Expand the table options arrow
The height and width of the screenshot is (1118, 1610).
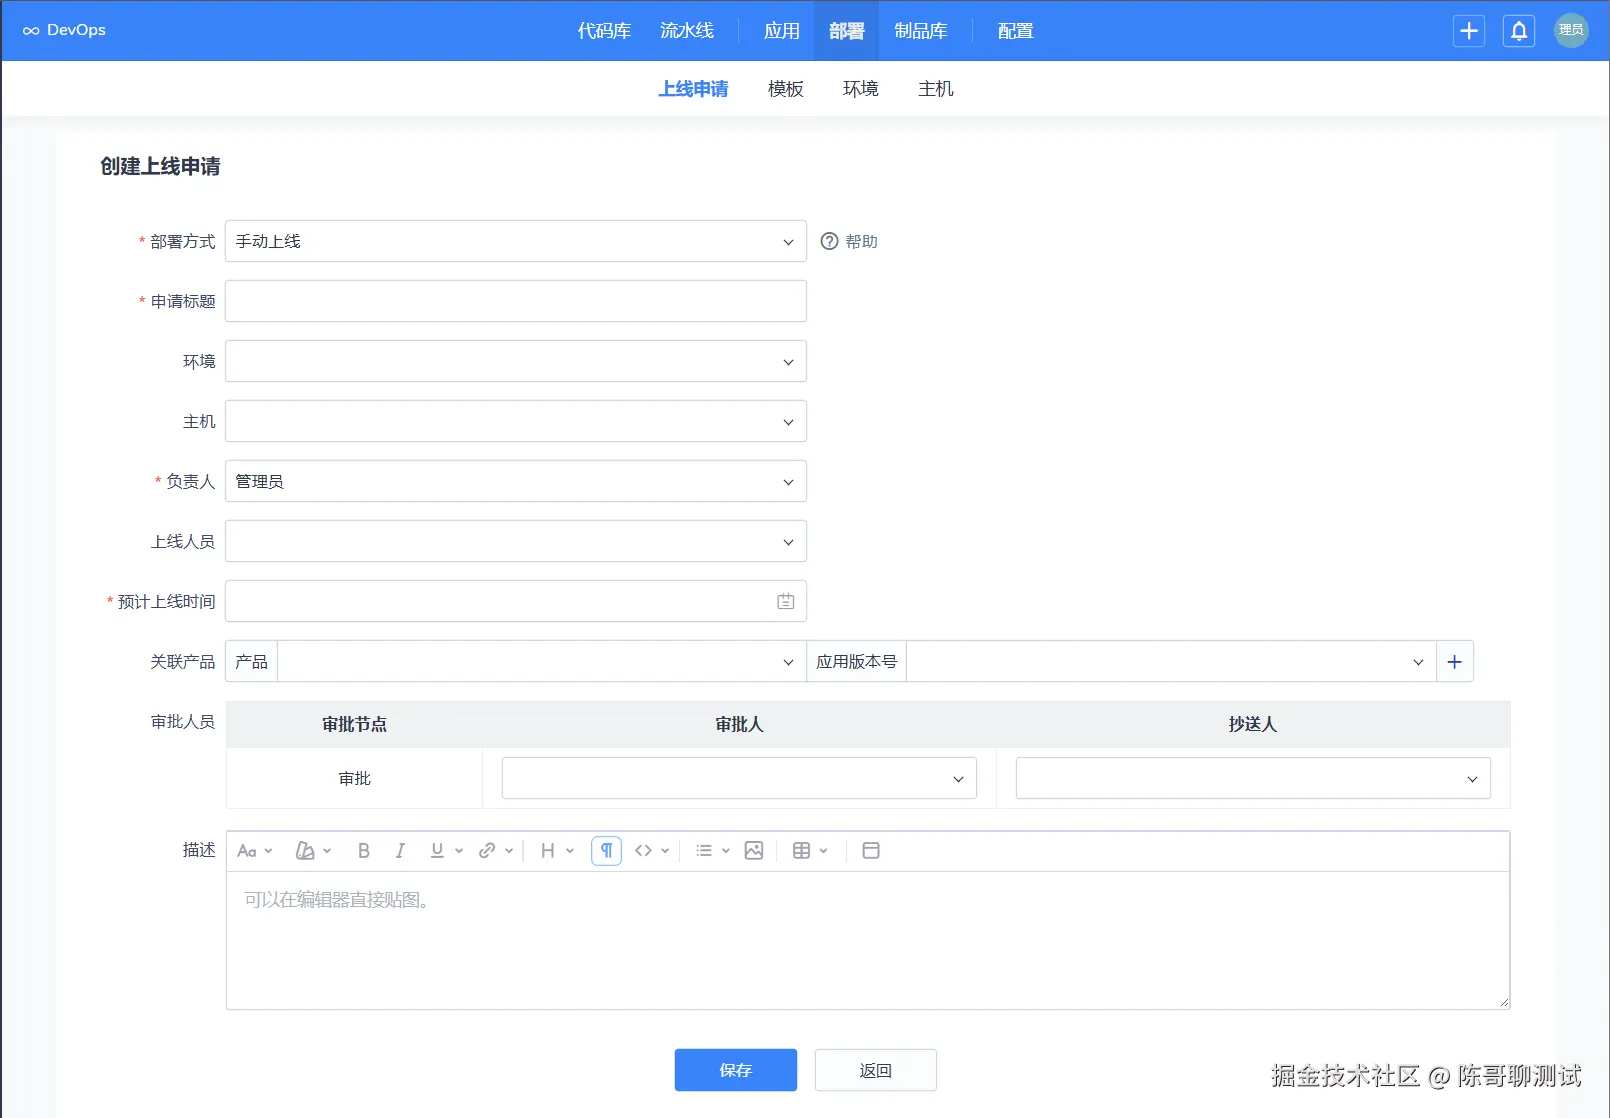pos(824,851)
